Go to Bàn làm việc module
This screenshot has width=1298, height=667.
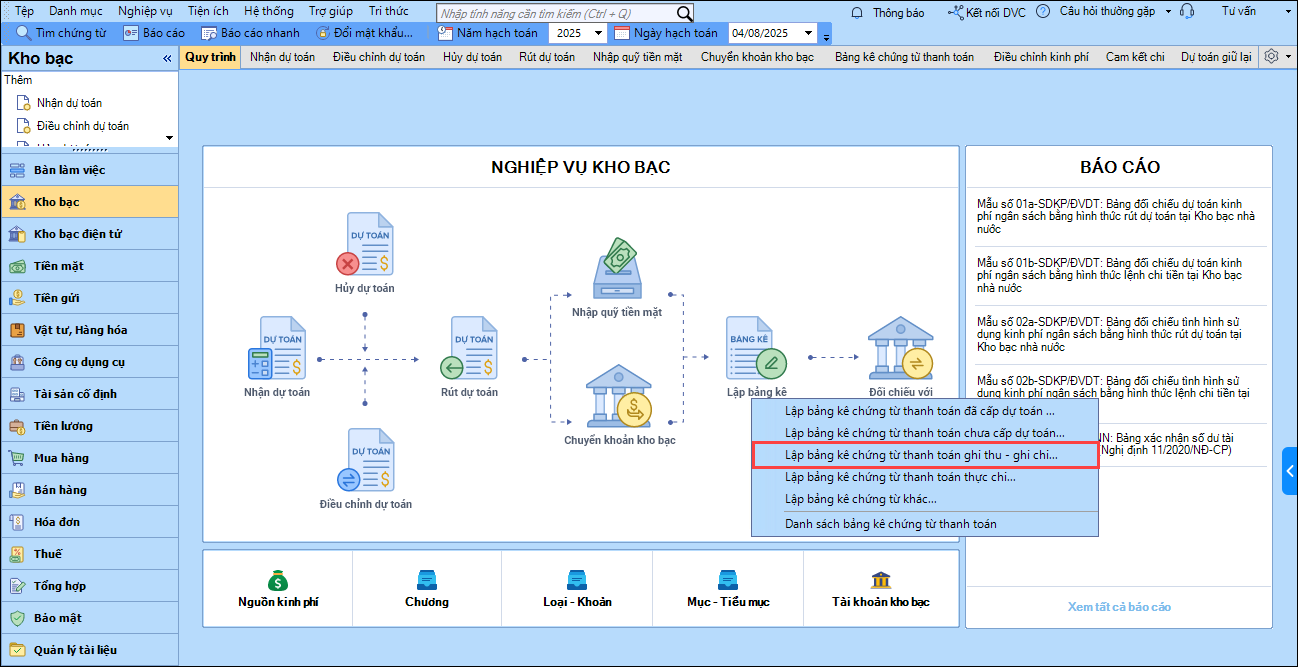[x=89, y=170]
